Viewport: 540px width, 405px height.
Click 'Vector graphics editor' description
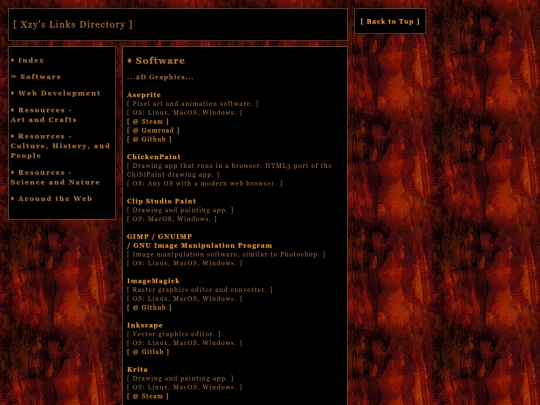[174, 334]
